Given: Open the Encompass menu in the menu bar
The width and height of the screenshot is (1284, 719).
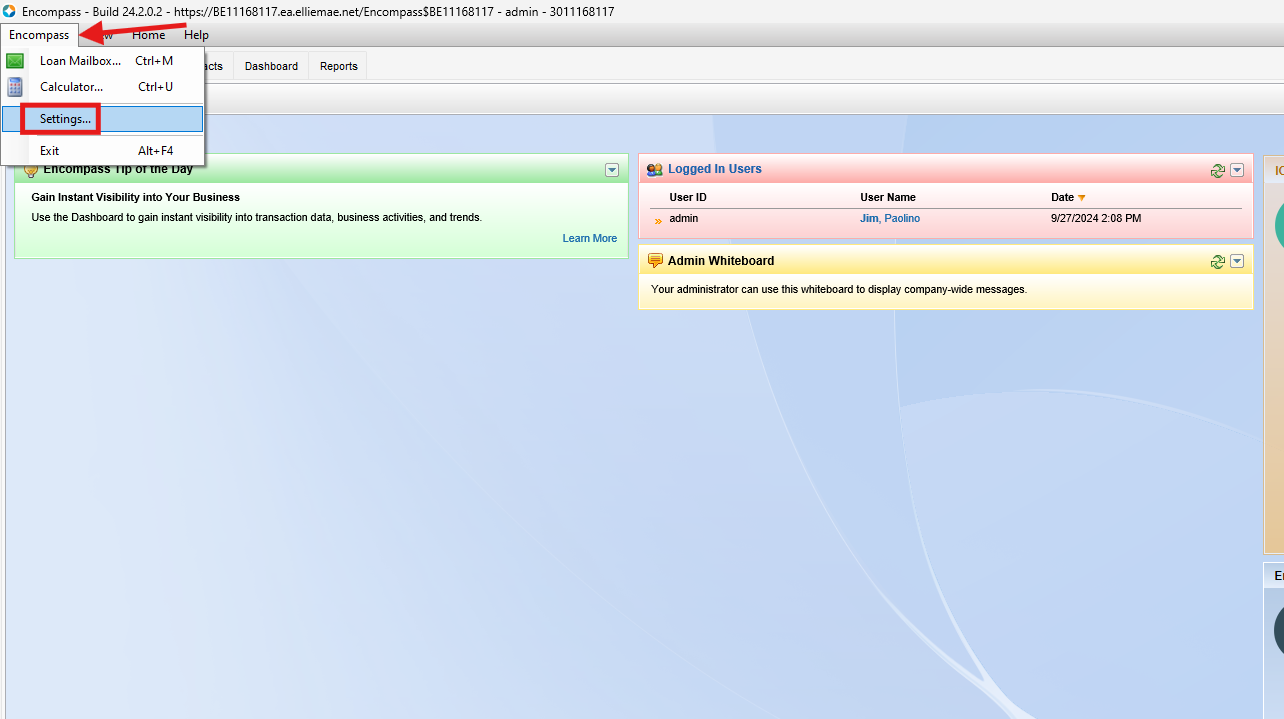Looking at the screenshot, I should click(39, 35).
